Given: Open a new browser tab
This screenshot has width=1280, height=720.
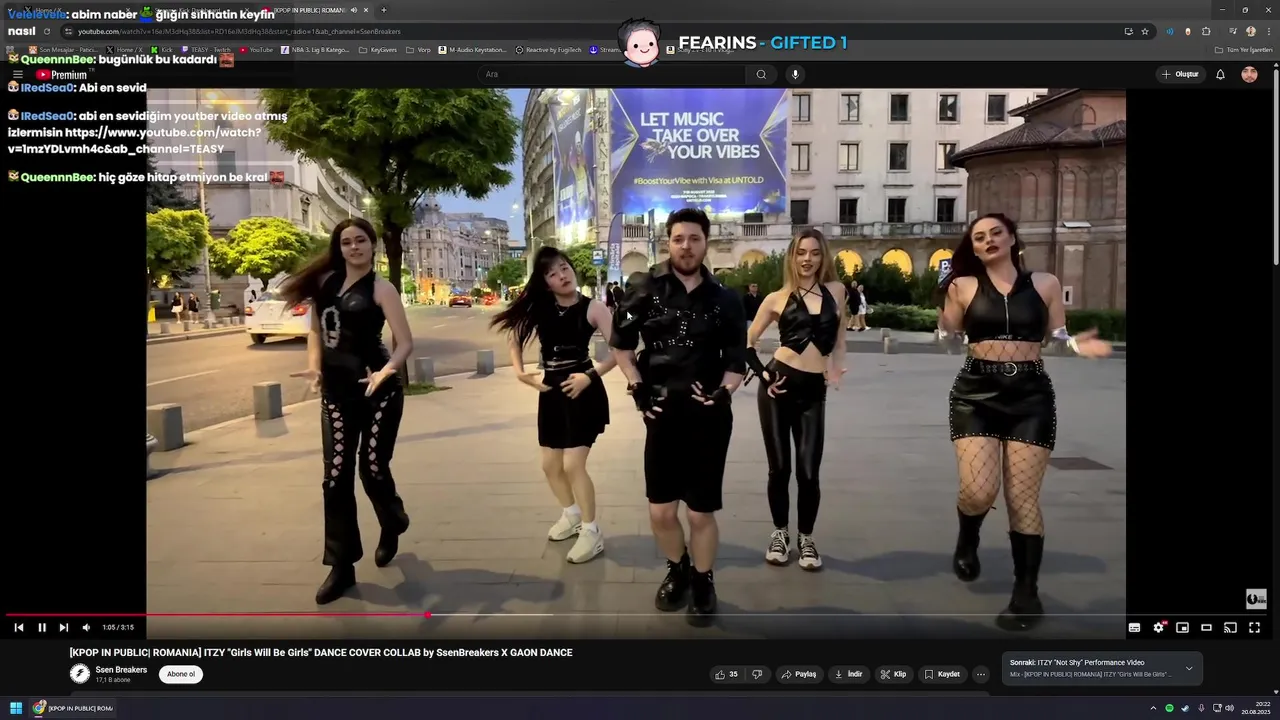Looking at the screenshot, I should click(383, 10).
